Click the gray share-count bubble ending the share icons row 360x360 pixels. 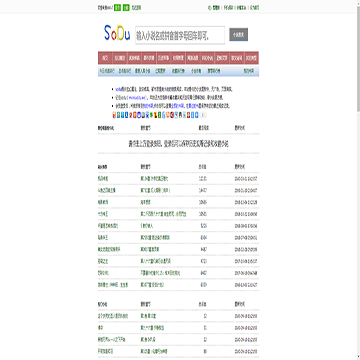click(x=203, y=115)
